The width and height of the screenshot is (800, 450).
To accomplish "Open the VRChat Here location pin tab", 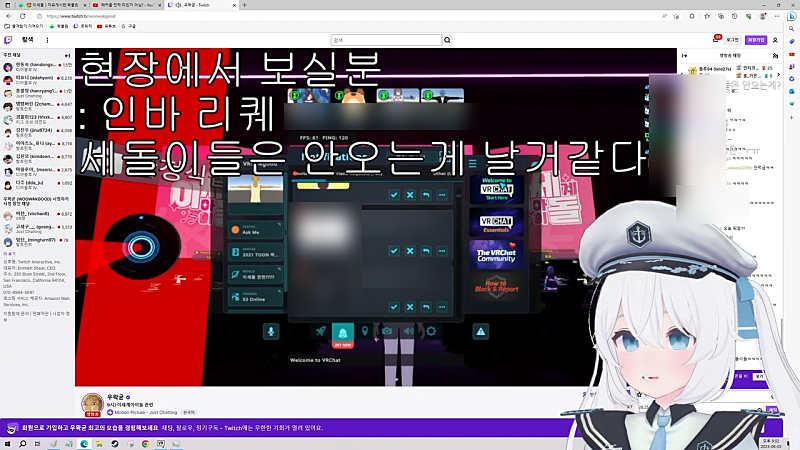I will pyautogui.click(x=365, y=332).
